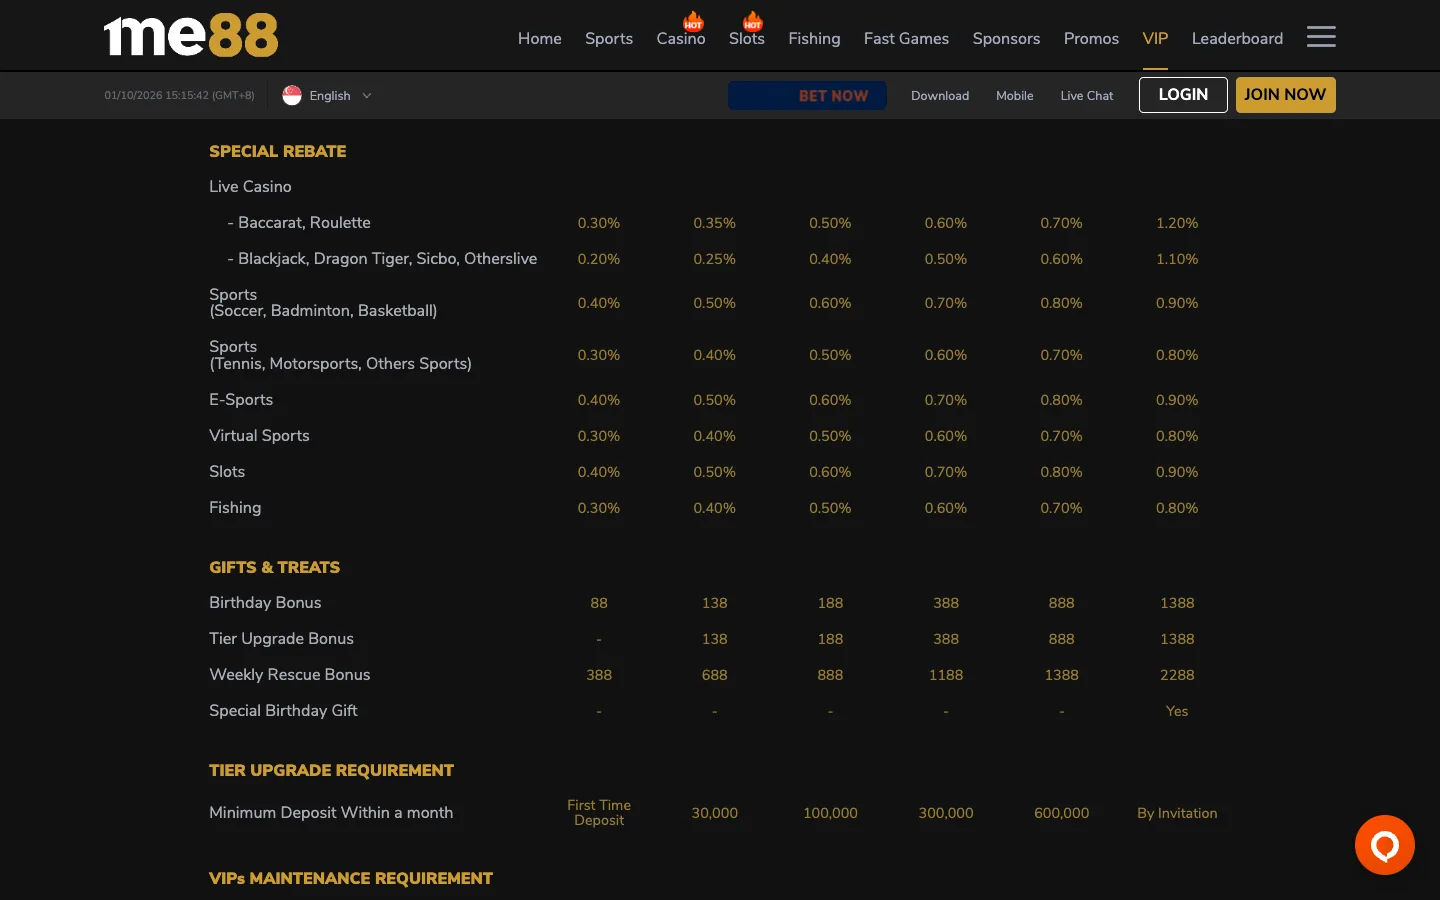
Task: Go to the Home menu
Action: 540,38
